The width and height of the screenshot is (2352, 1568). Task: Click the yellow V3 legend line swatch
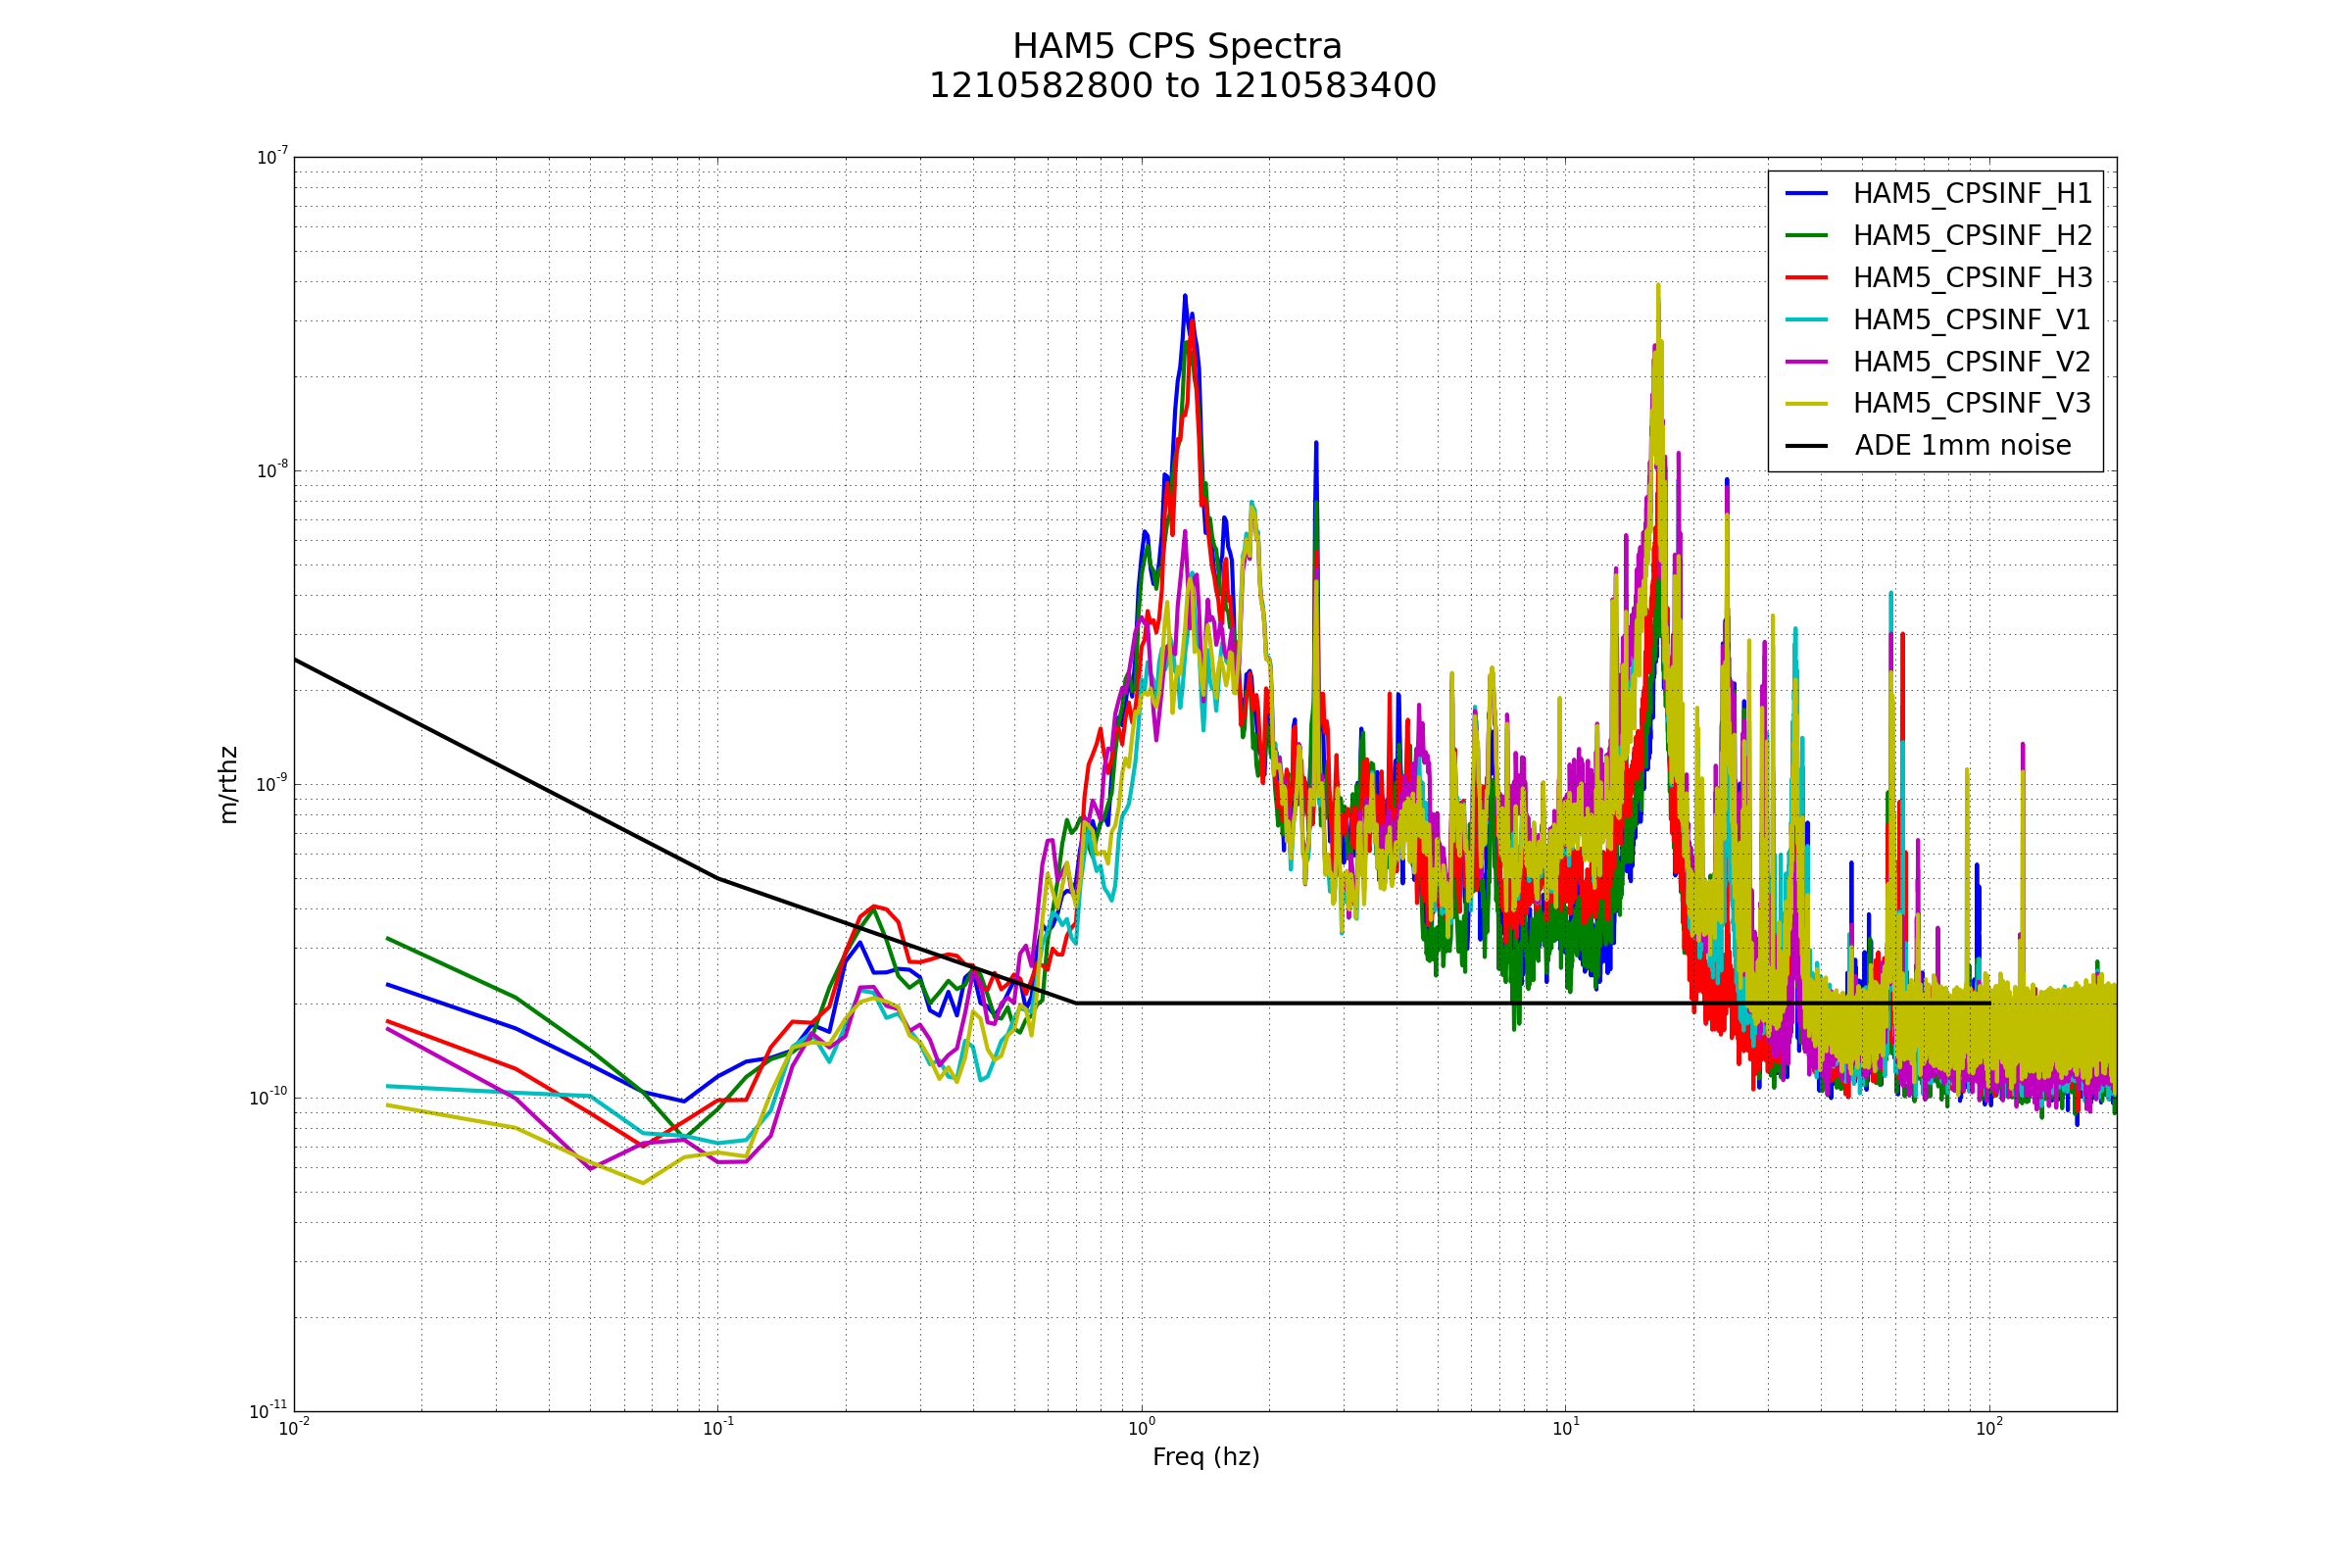pos(1806,403)
